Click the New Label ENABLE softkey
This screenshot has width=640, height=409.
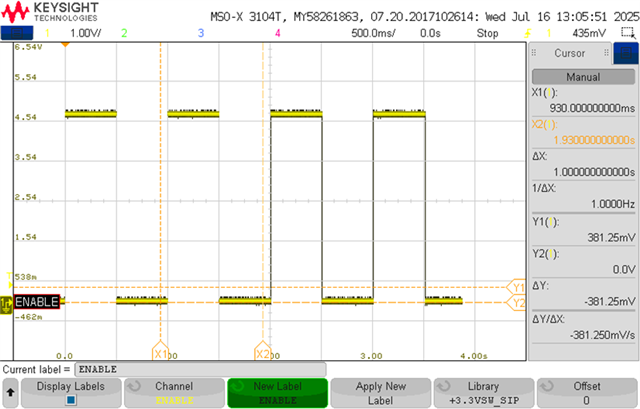click(278, 393)
